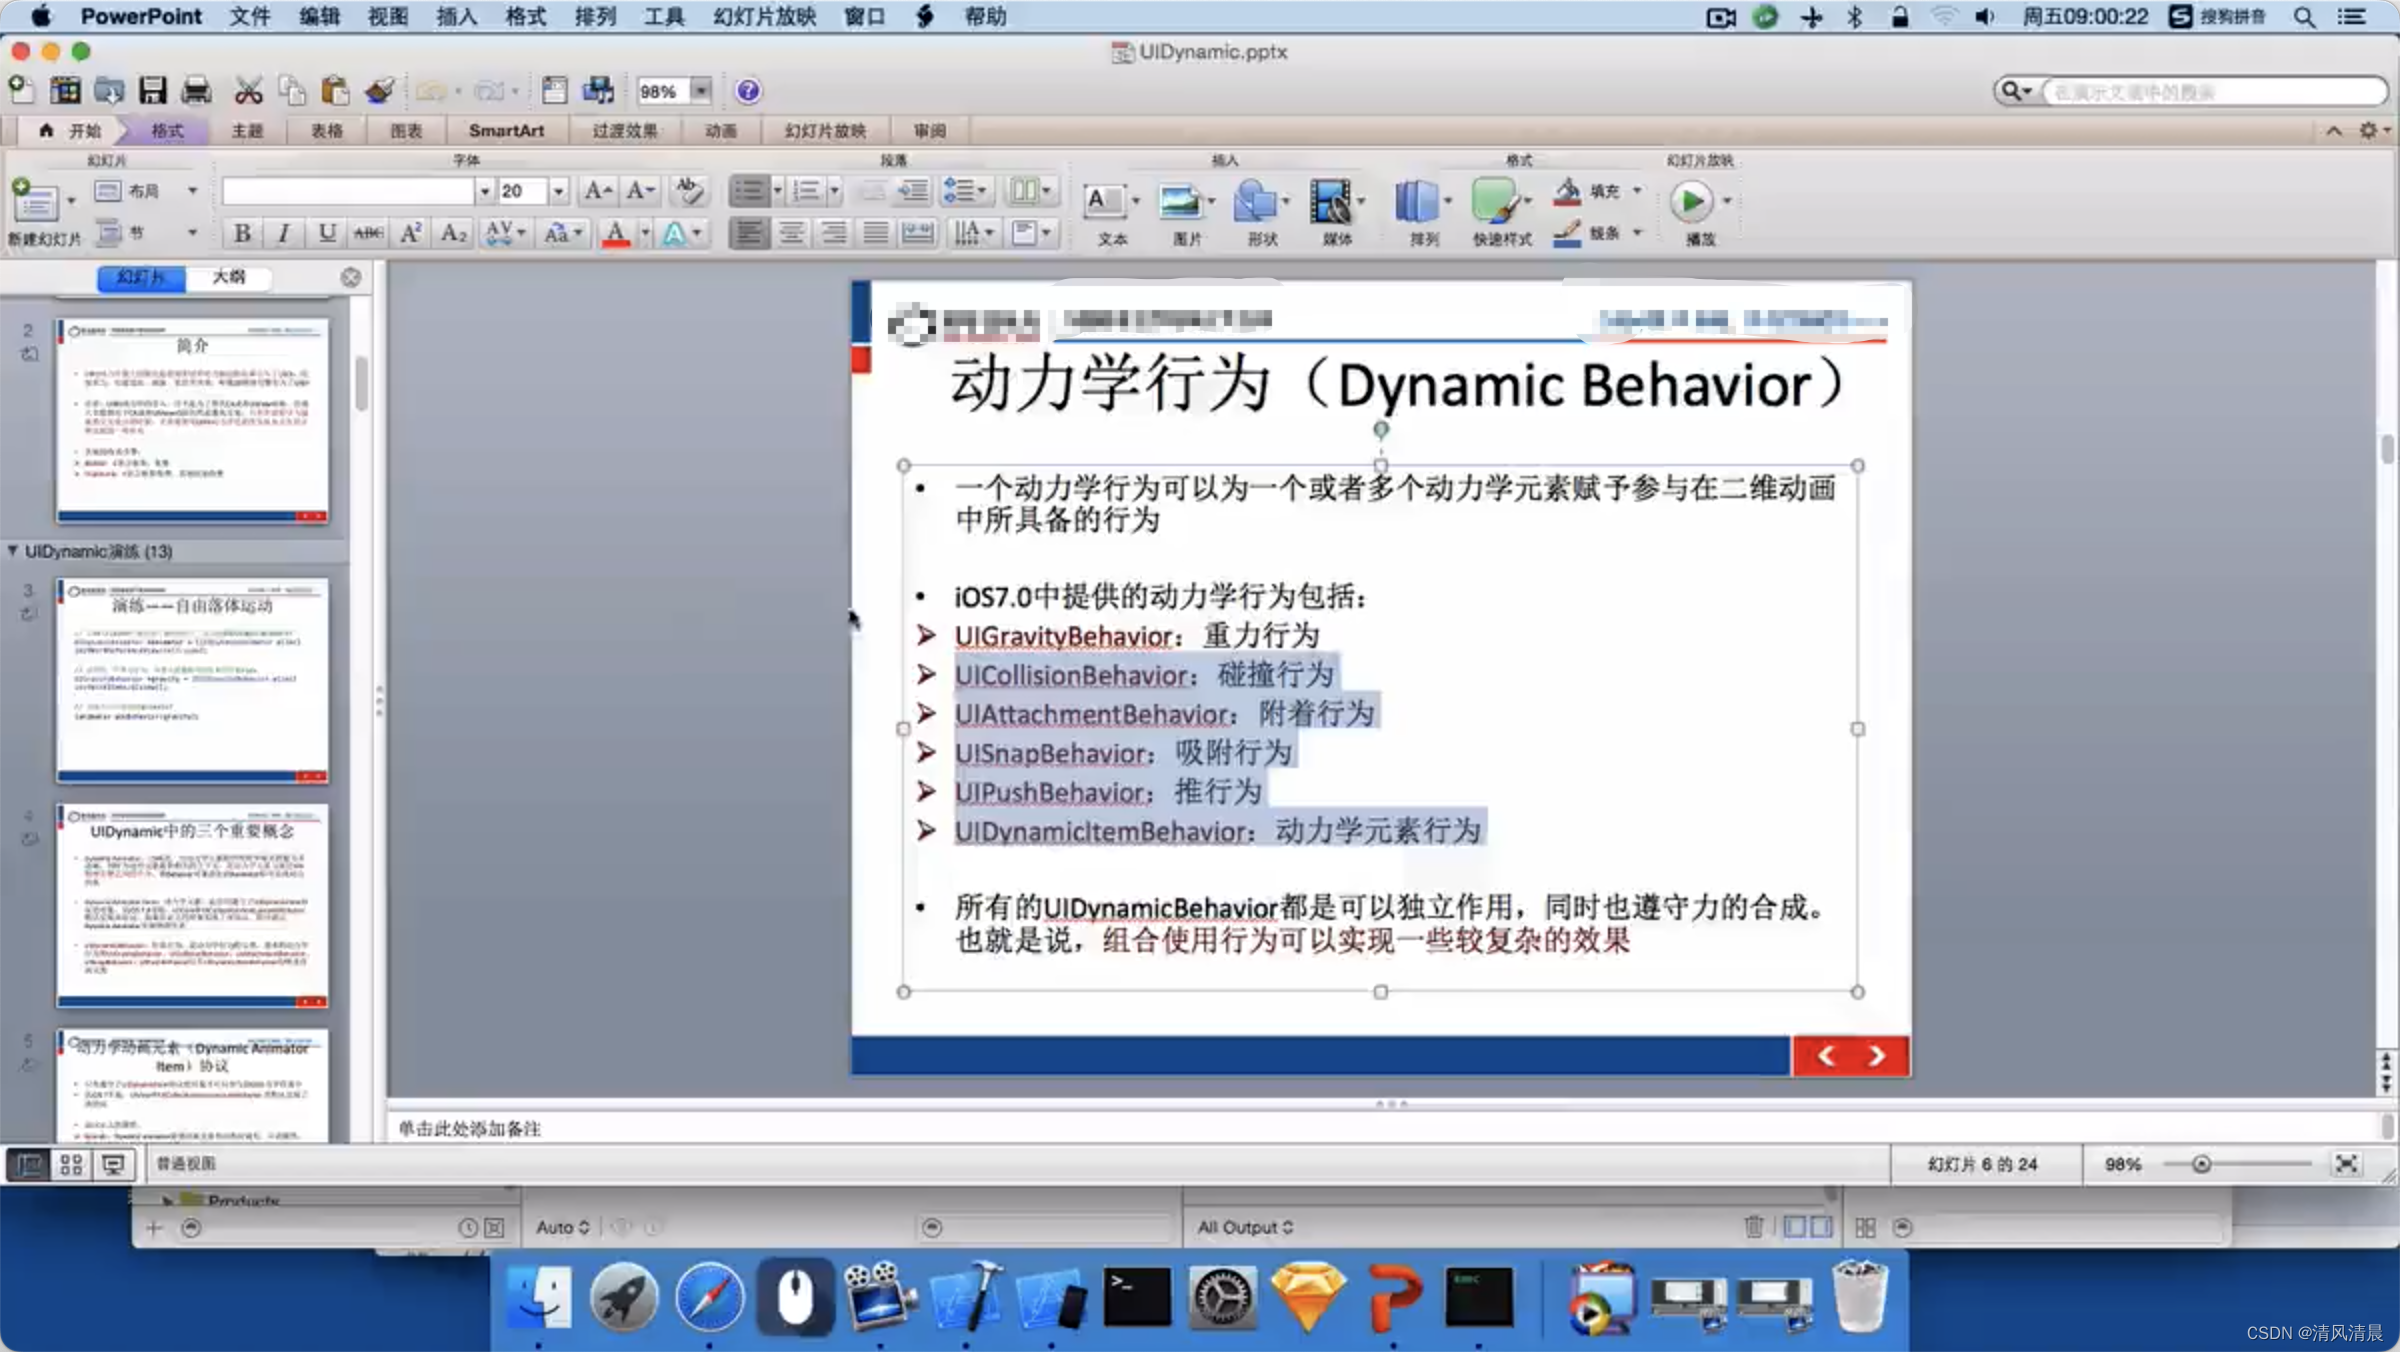
Task: Toggle Underline formatting
Action: (326, 233)
